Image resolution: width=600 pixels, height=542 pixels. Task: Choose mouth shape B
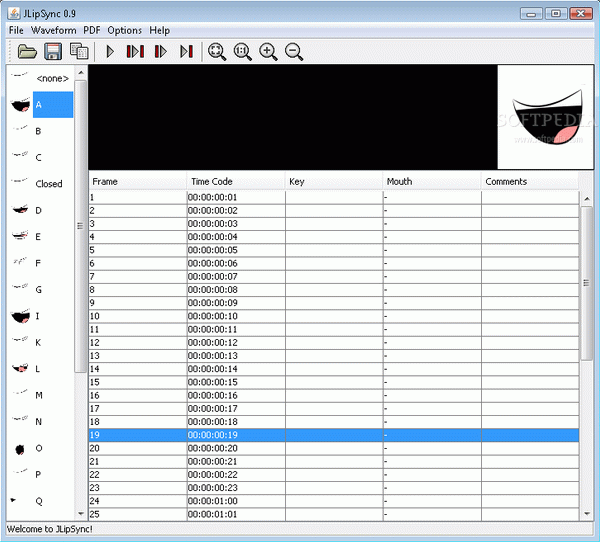click(x=41, y=131)
